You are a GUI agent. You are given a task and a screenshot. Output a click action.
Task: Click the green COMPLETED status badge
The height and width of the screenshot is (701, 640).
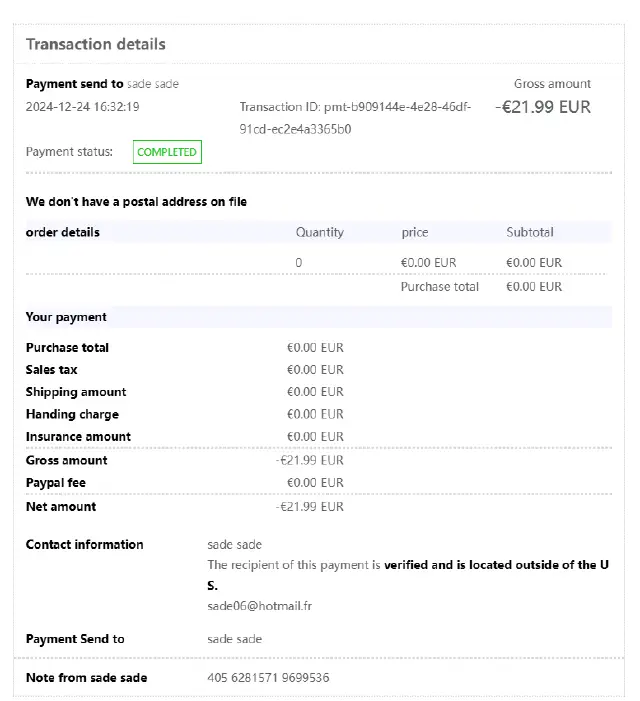point(167,152)
